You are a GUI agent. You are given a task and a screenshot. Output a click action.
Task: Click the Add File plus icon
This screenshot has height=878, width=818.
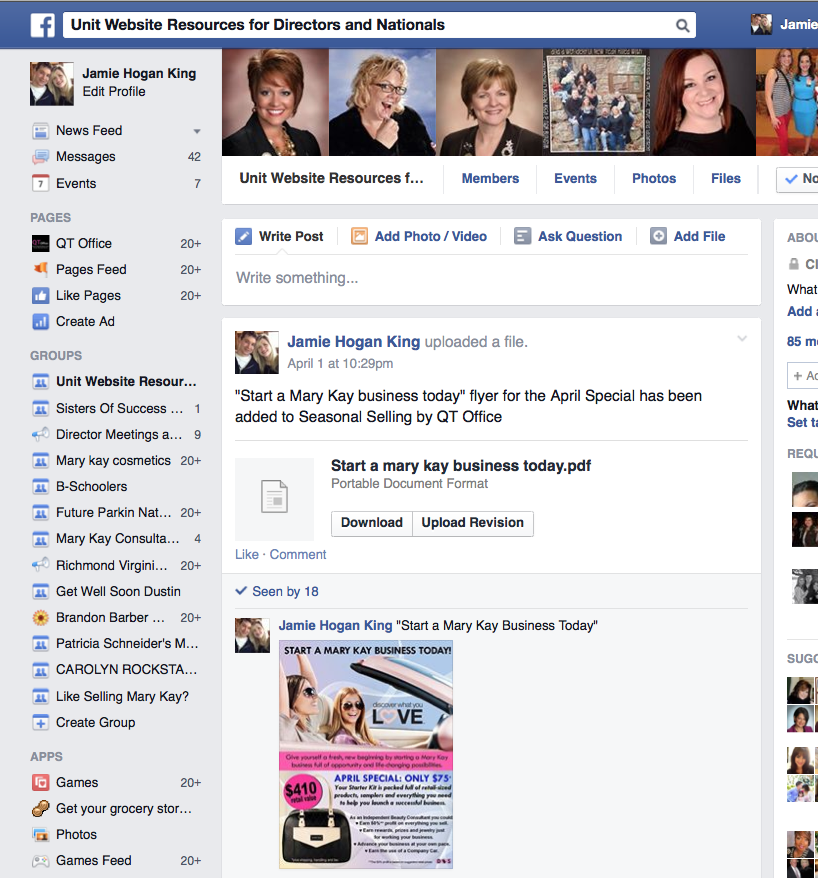click(658, 236)
